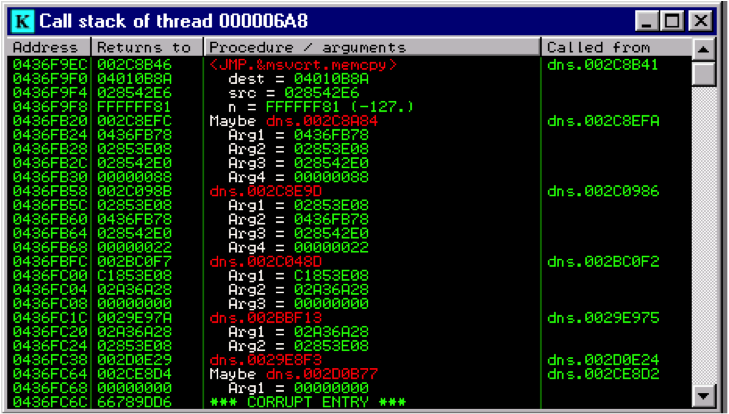The height and width of the screenshot is (414, 729).
Task: Click address 0436FB20
Action: pyautogui.click(x=50, y=121)
